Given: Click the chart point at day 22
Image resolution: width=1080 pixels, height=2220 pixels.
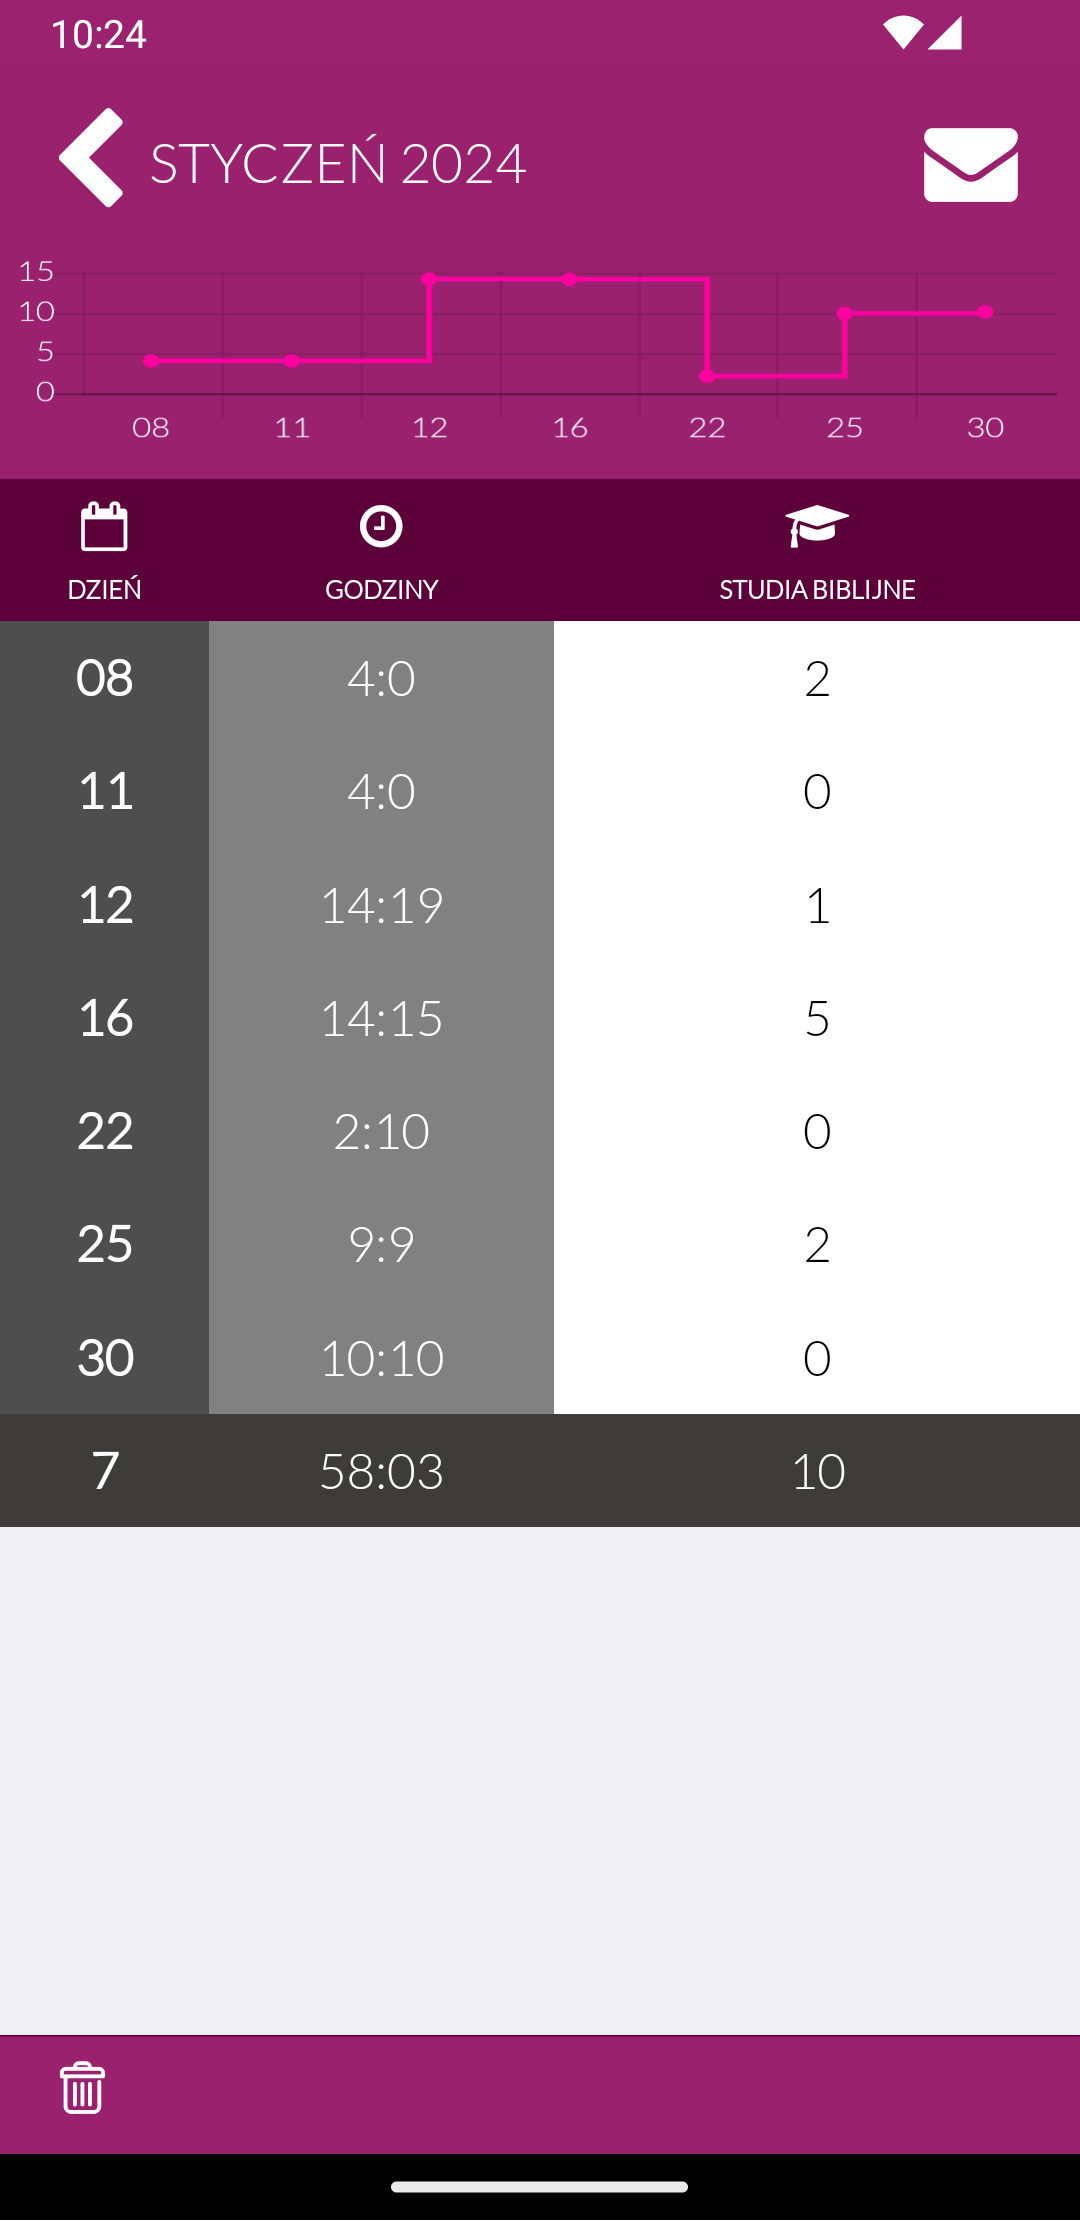Looking at the screenshot, I should [707, 376].
